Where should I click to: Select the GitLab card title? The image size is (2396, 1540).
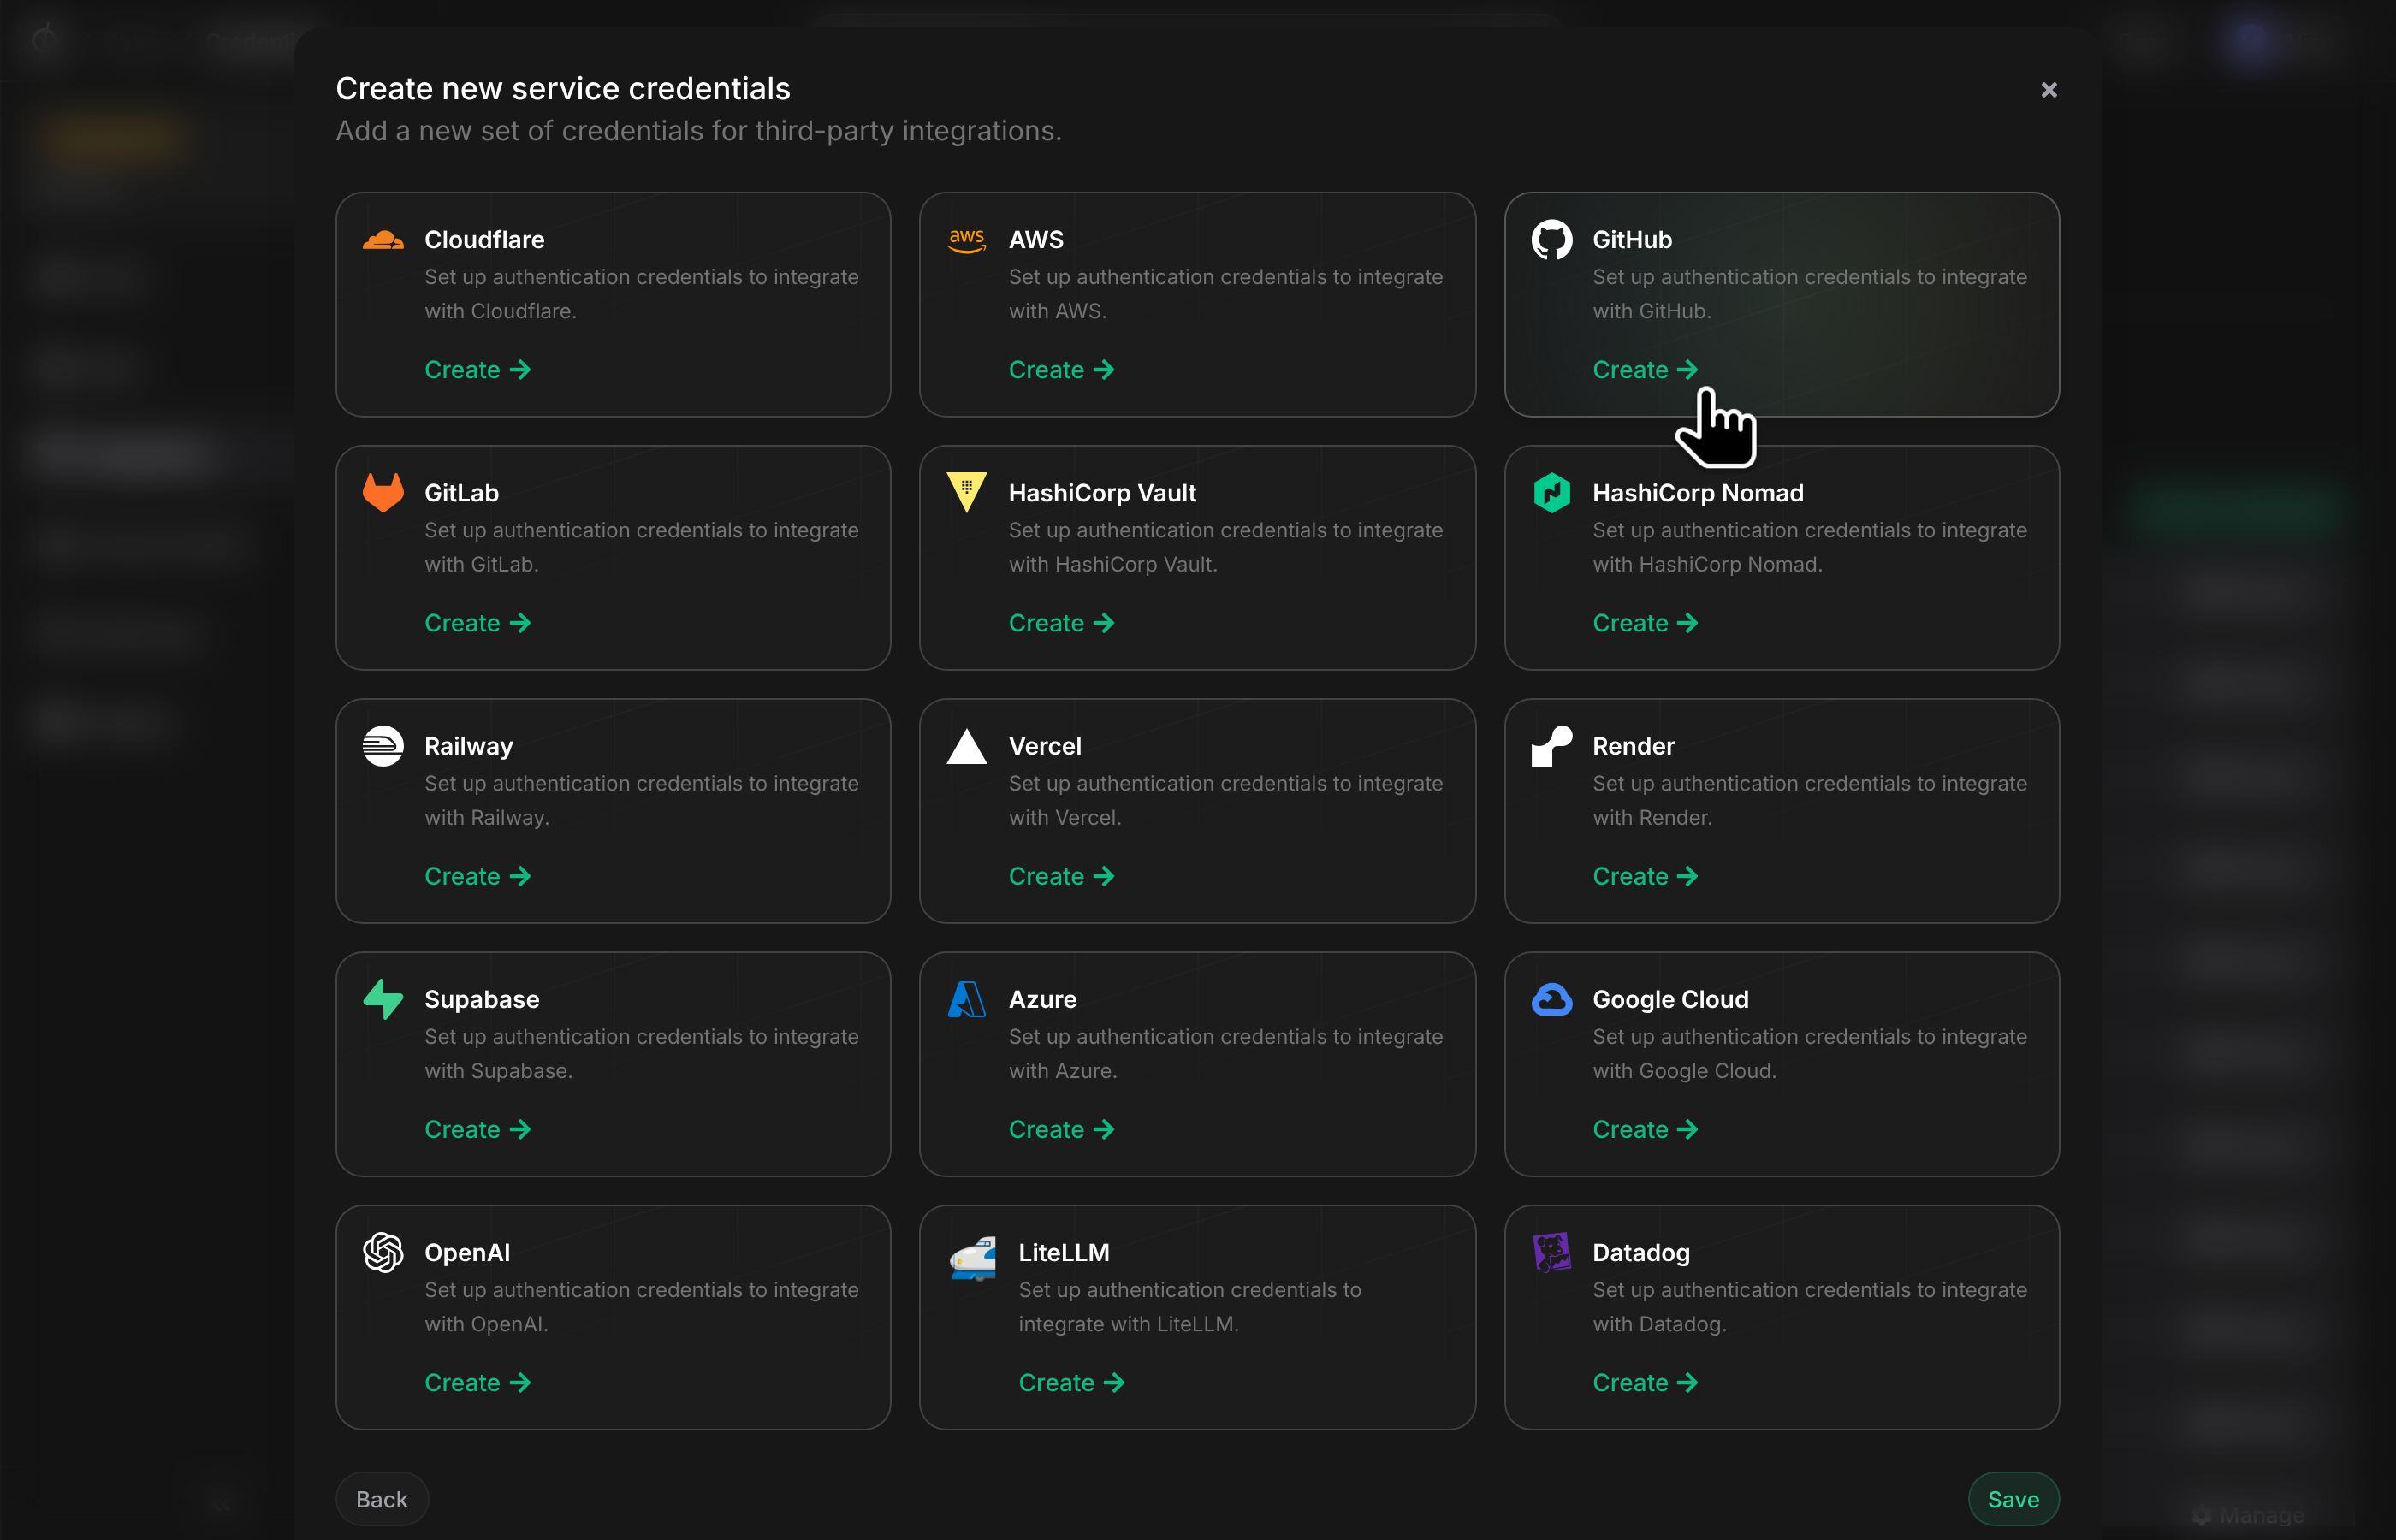pos(461,493)
